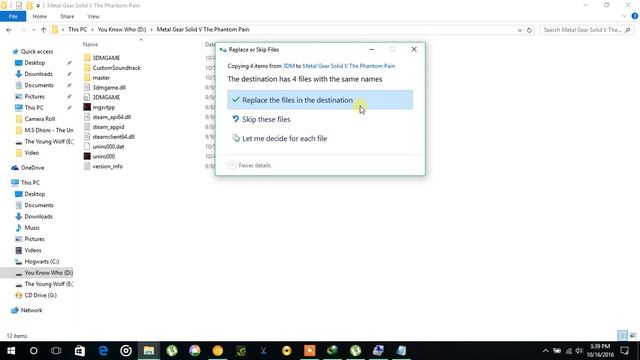Open Hogwarts (C:) drive

pyautogui.click(x=42, y=261)
